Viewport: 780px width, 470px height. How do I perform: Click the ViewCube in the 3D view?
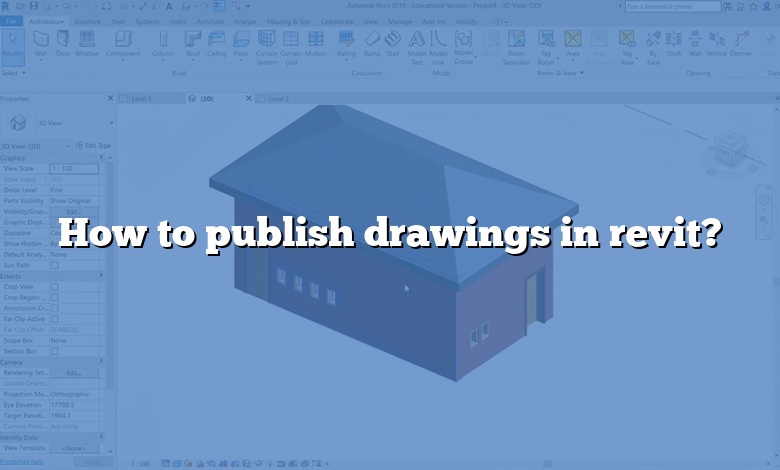tap(730, 149)
